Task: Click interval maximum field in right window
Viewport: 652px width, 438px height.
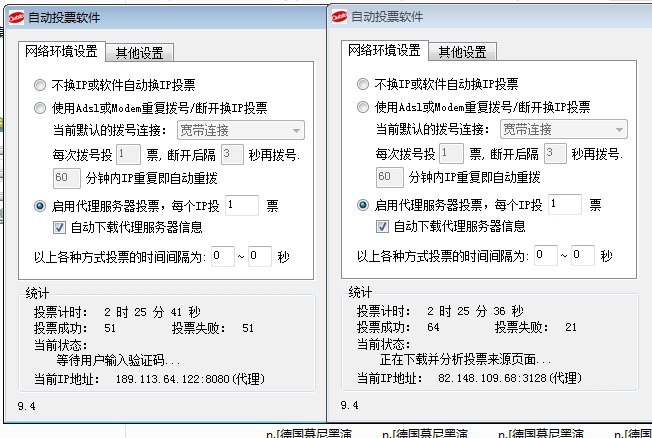Action: click(583, 255)
